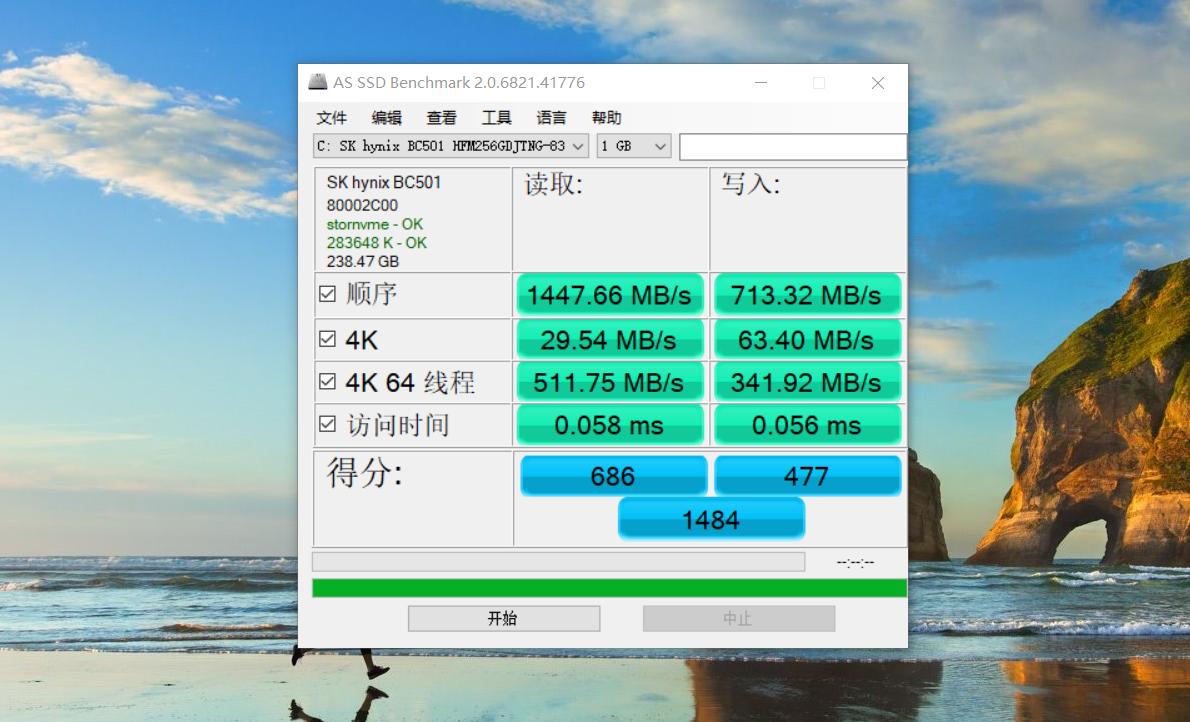Open the 编辑 menu

click(386, 118)
